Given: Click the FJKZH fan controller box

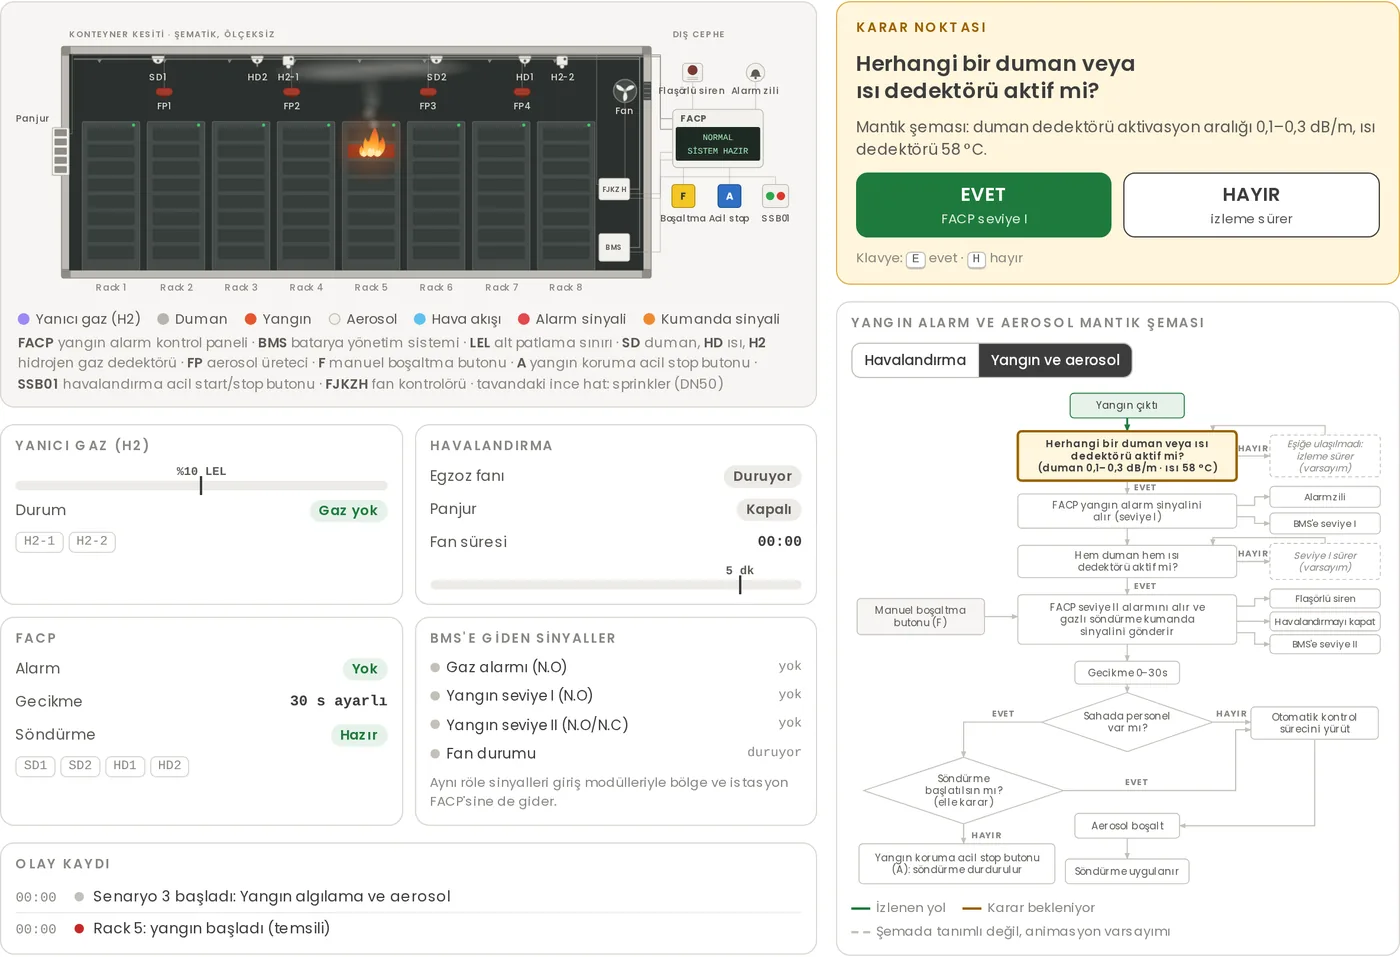Looking at the screenshot, I should [x=614, y=189].
